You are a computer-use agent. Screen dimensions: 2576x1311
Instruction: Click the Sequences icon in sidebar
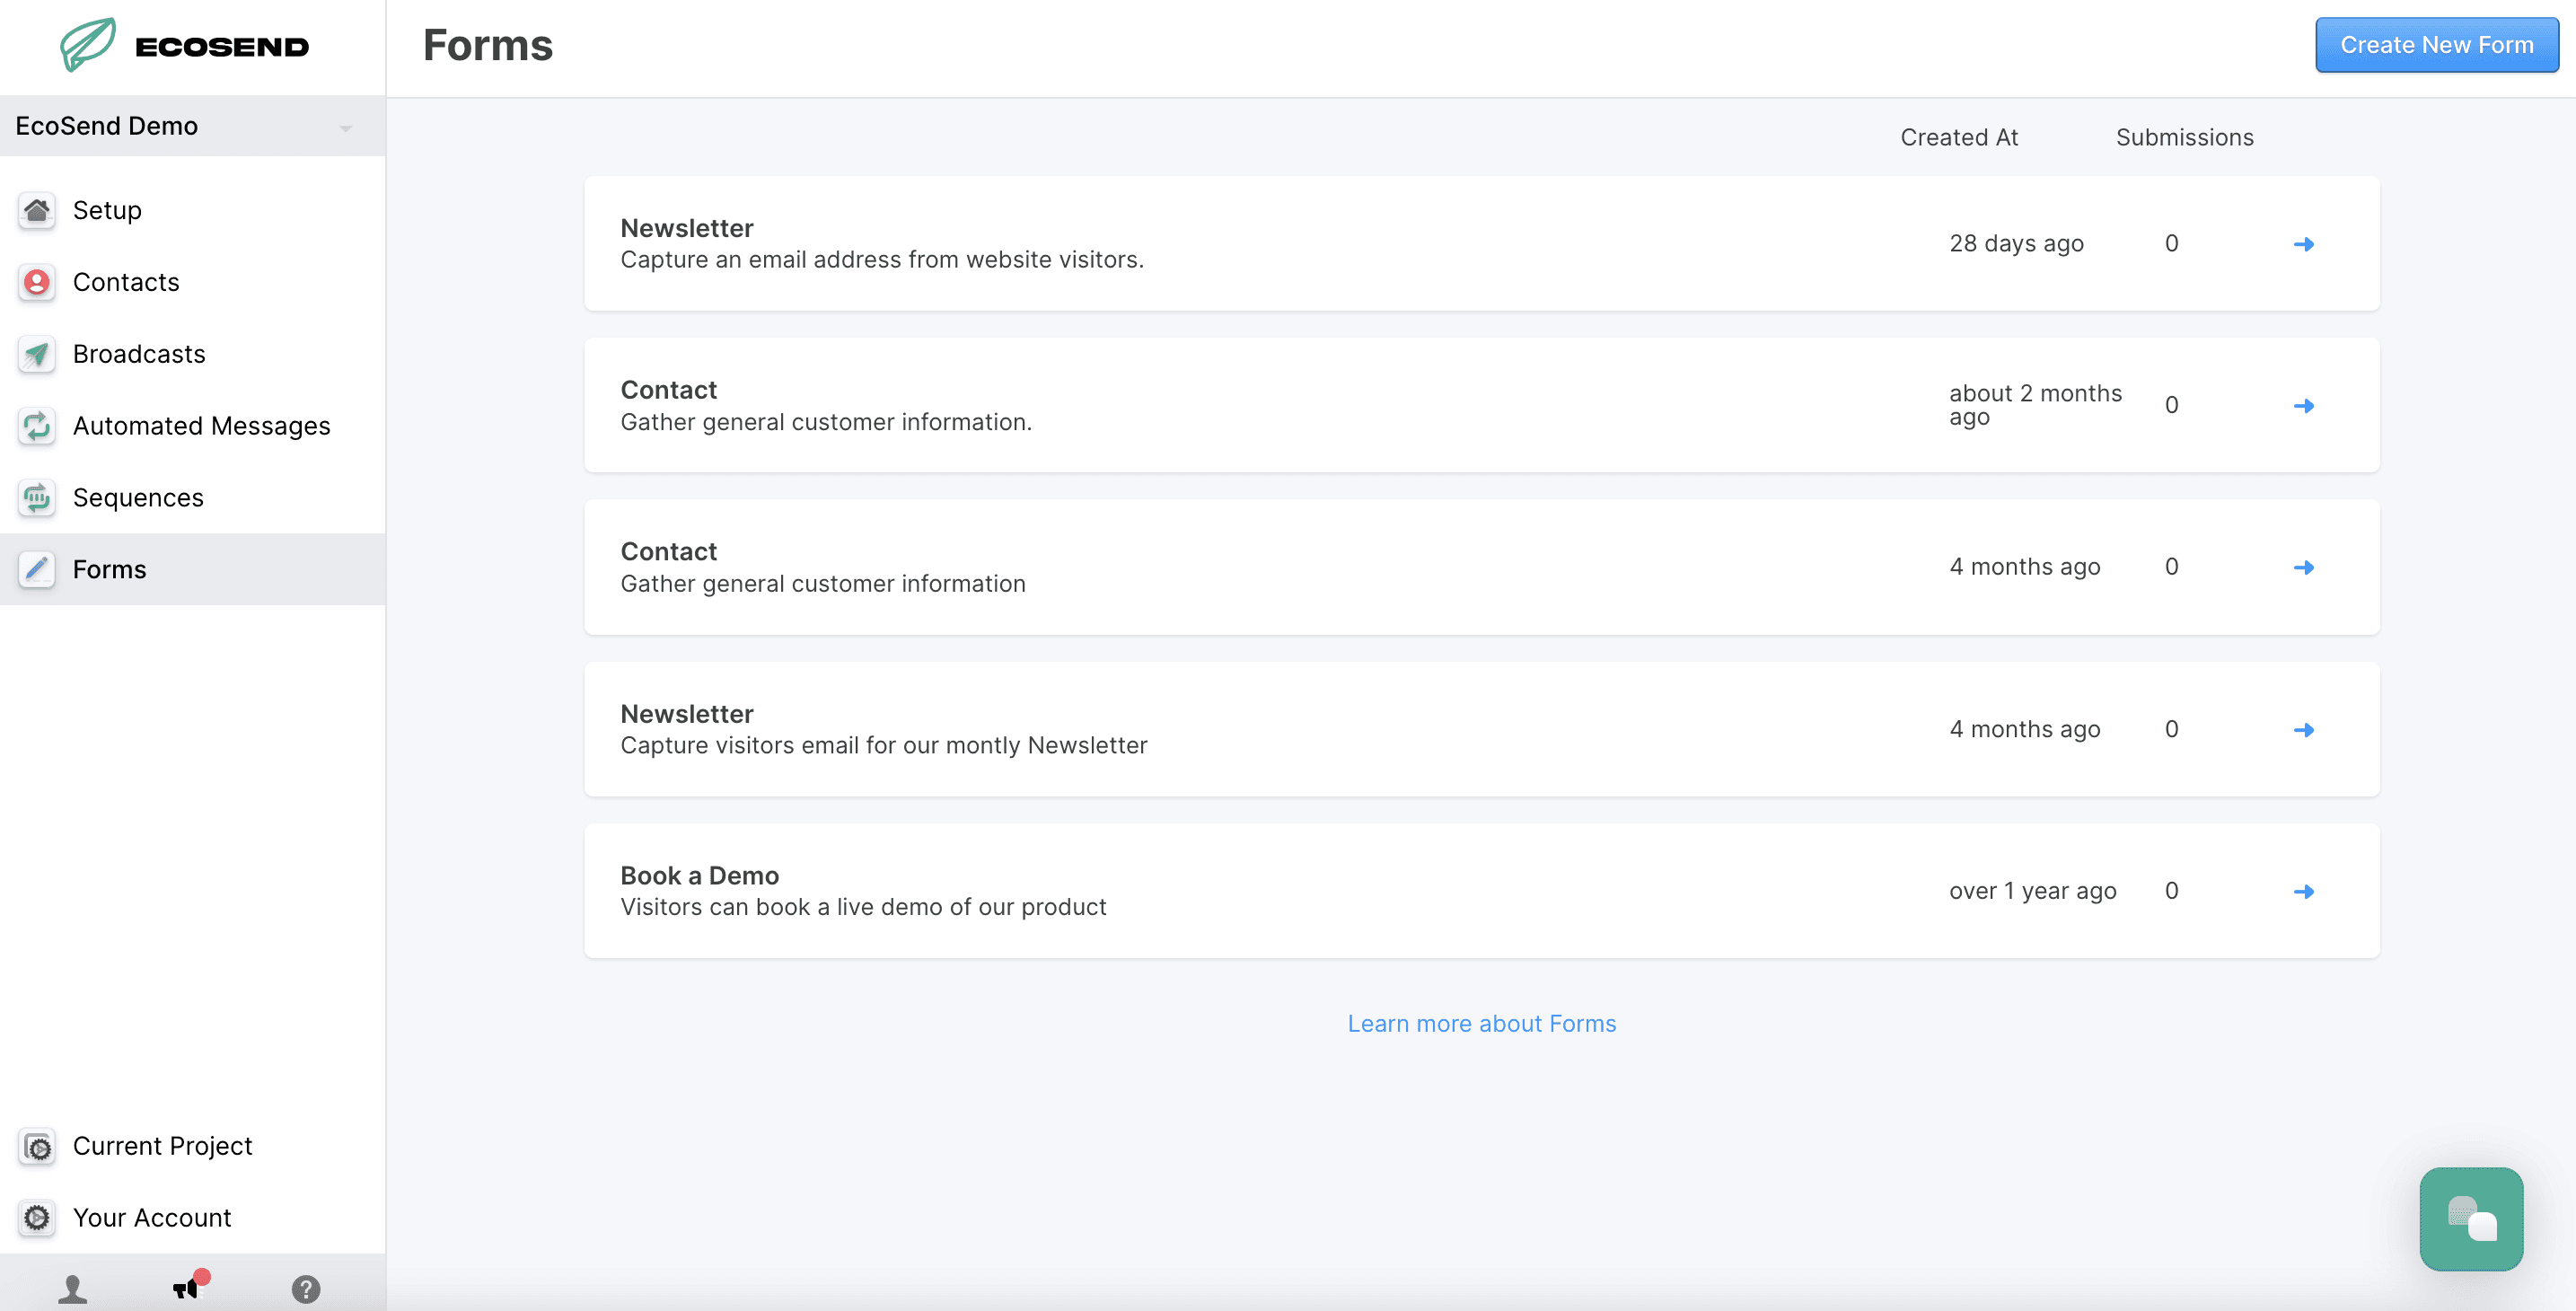pos(37,498)
